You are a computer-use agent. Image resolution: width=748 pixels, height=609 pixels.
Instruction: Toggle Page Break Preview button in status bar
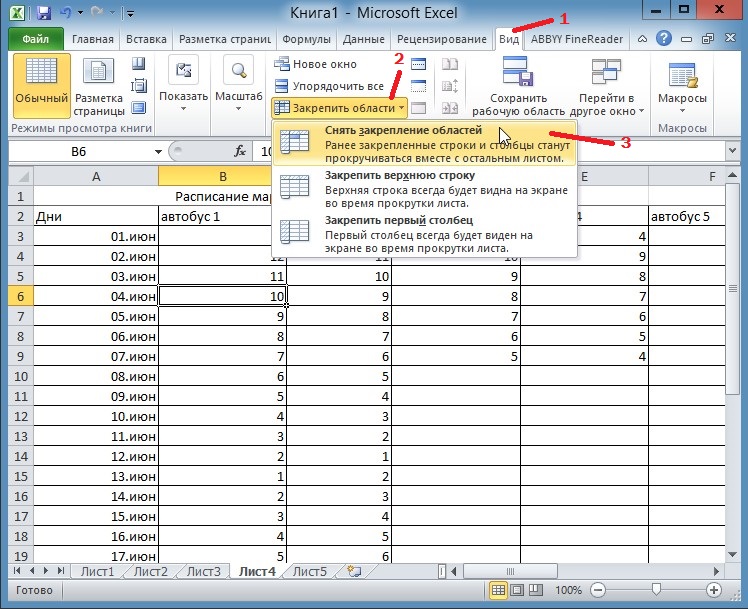(536, 590)
